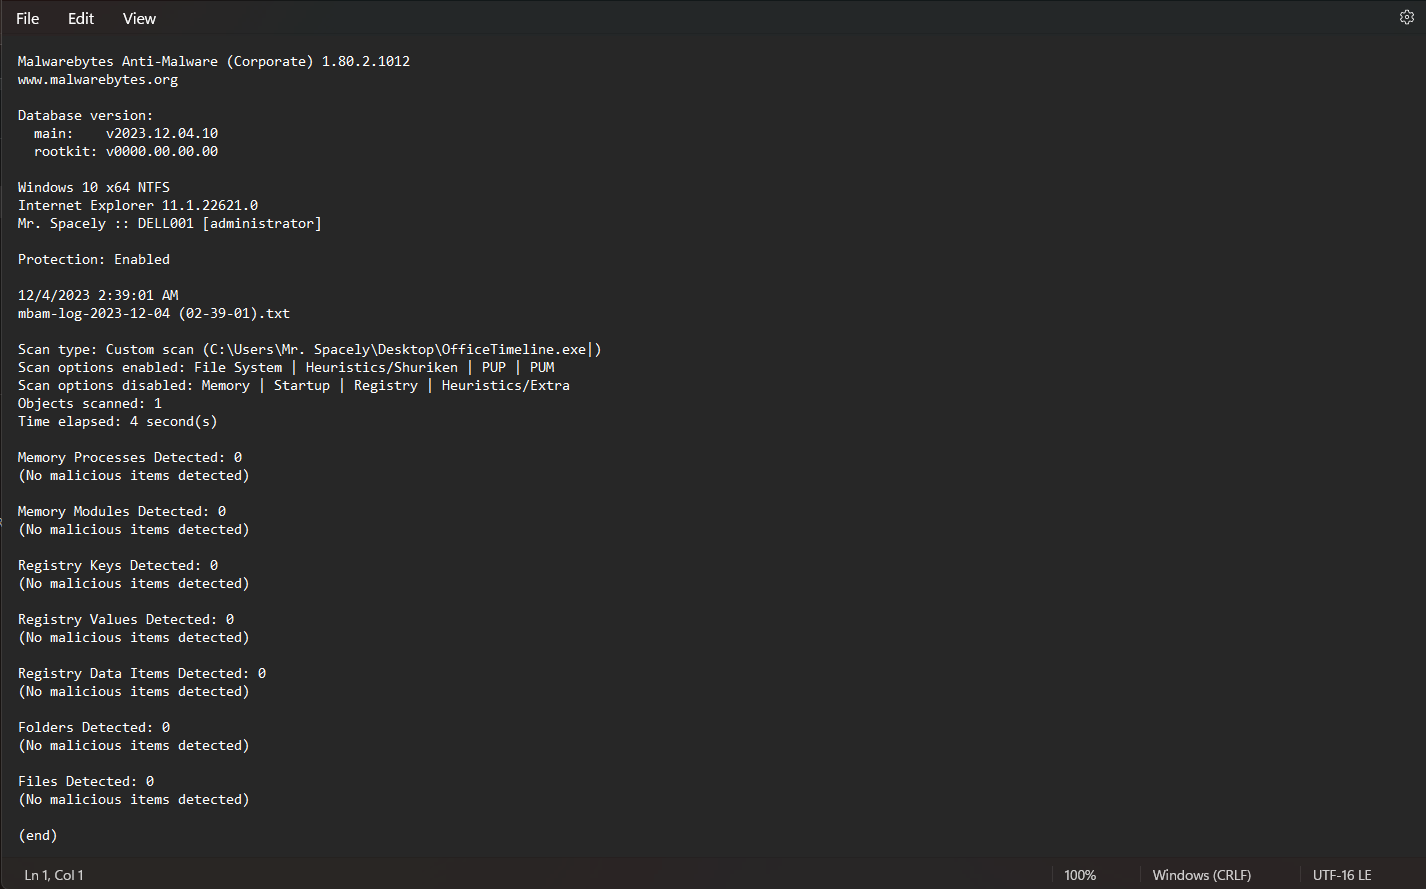Click the no-items line under Memory Processes
The height and width of the screenshot is (889, 1426).
pos(134,476)
